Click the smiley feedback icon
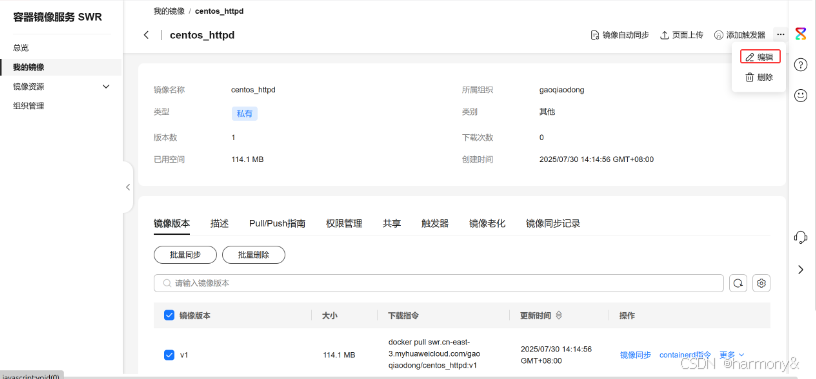The height and width of the screenshot is (379, 816). pyautogui.click(x=800, y=95)
